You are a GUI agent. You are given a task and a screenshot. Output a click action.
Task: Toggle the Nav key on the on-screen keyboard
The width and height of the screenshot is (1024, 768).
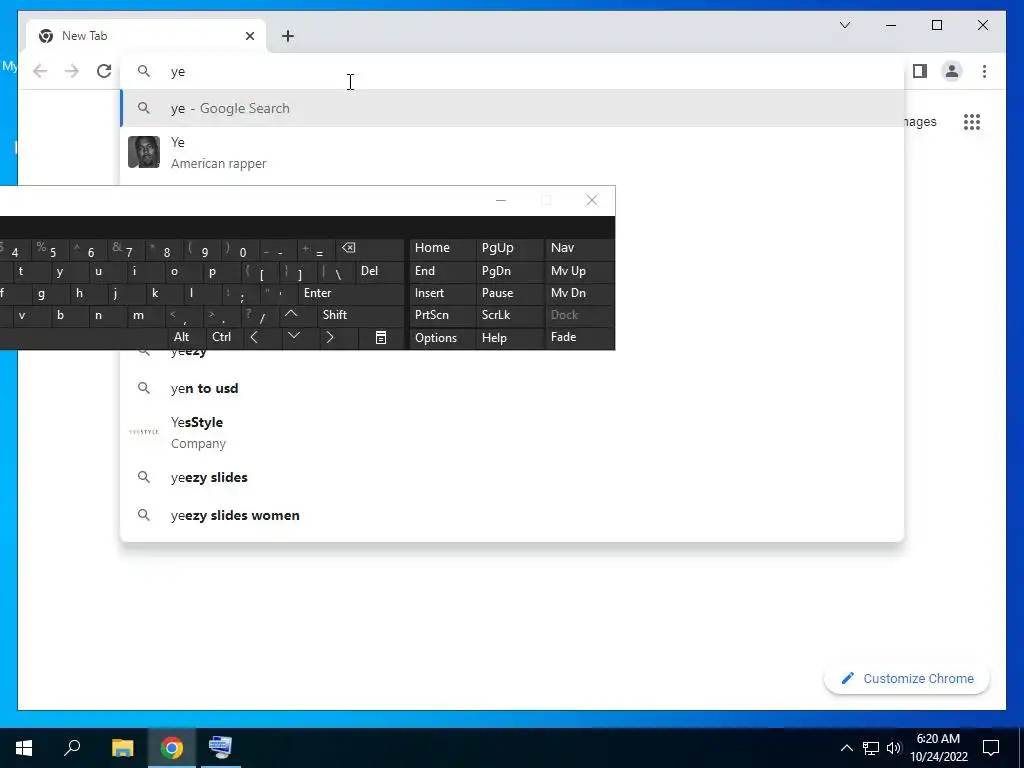point(580,248)
